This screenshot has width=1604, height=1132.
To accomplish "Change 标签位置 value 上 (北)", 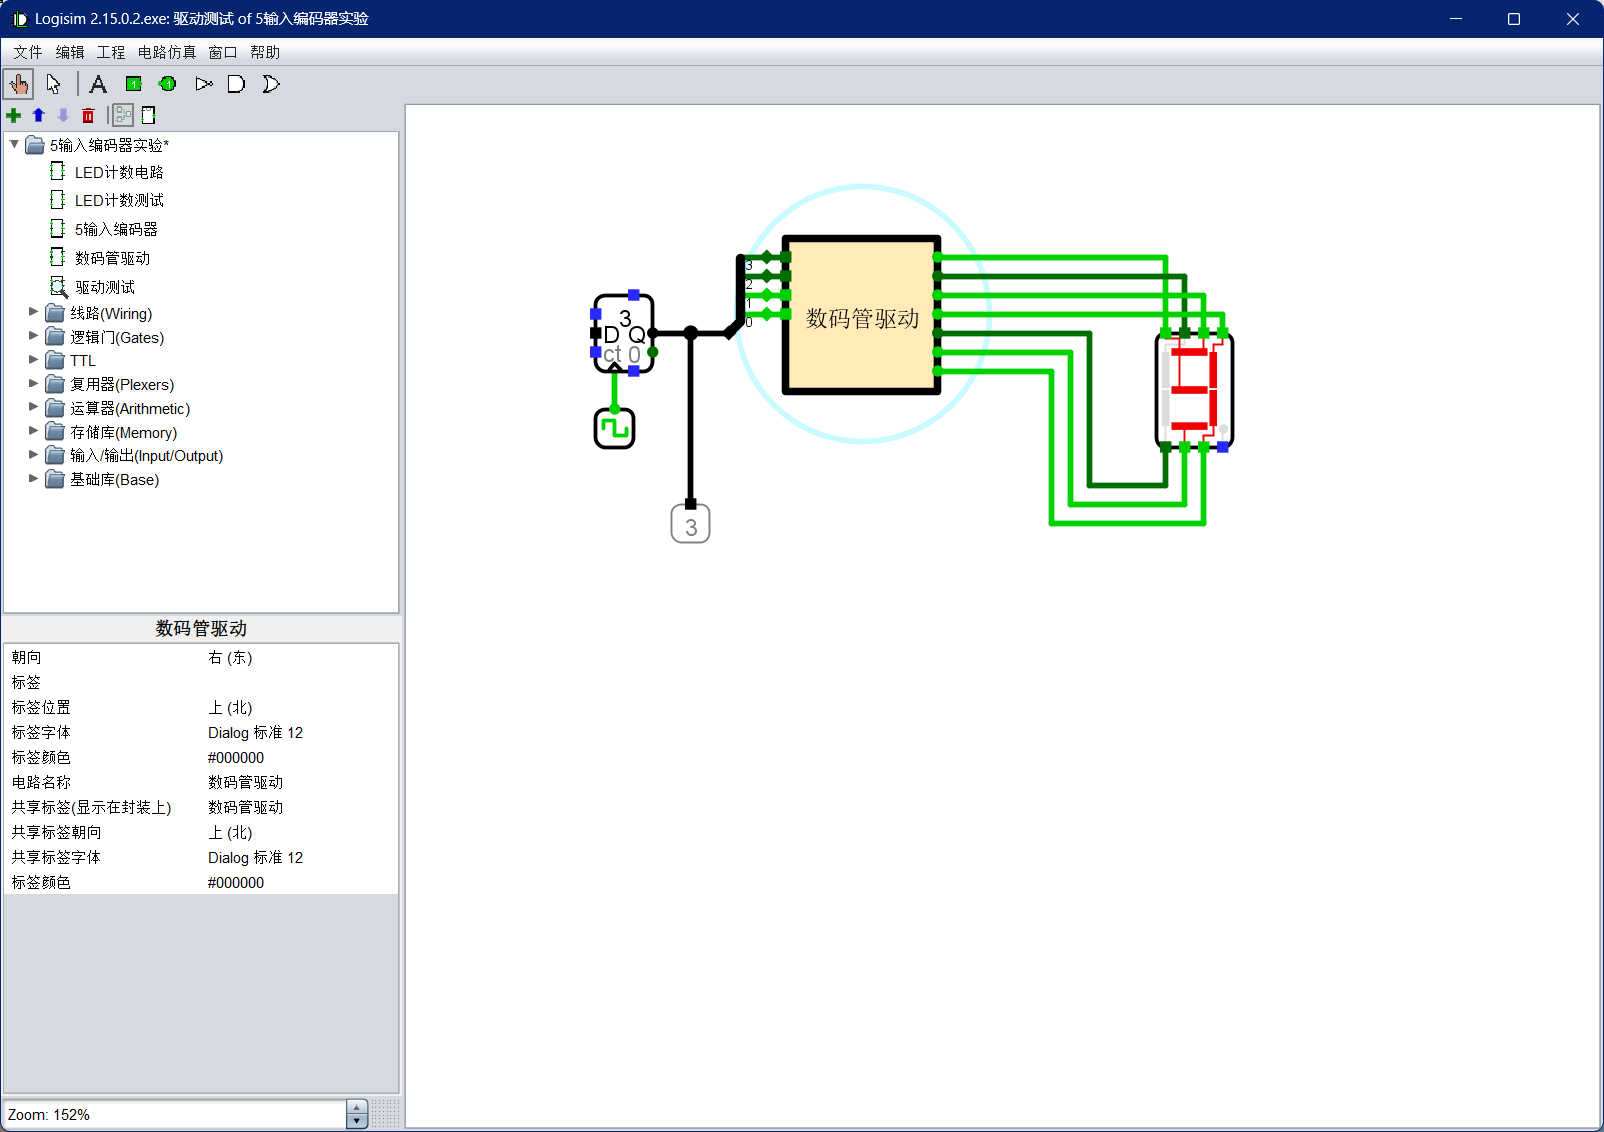I will coord(301,707).
